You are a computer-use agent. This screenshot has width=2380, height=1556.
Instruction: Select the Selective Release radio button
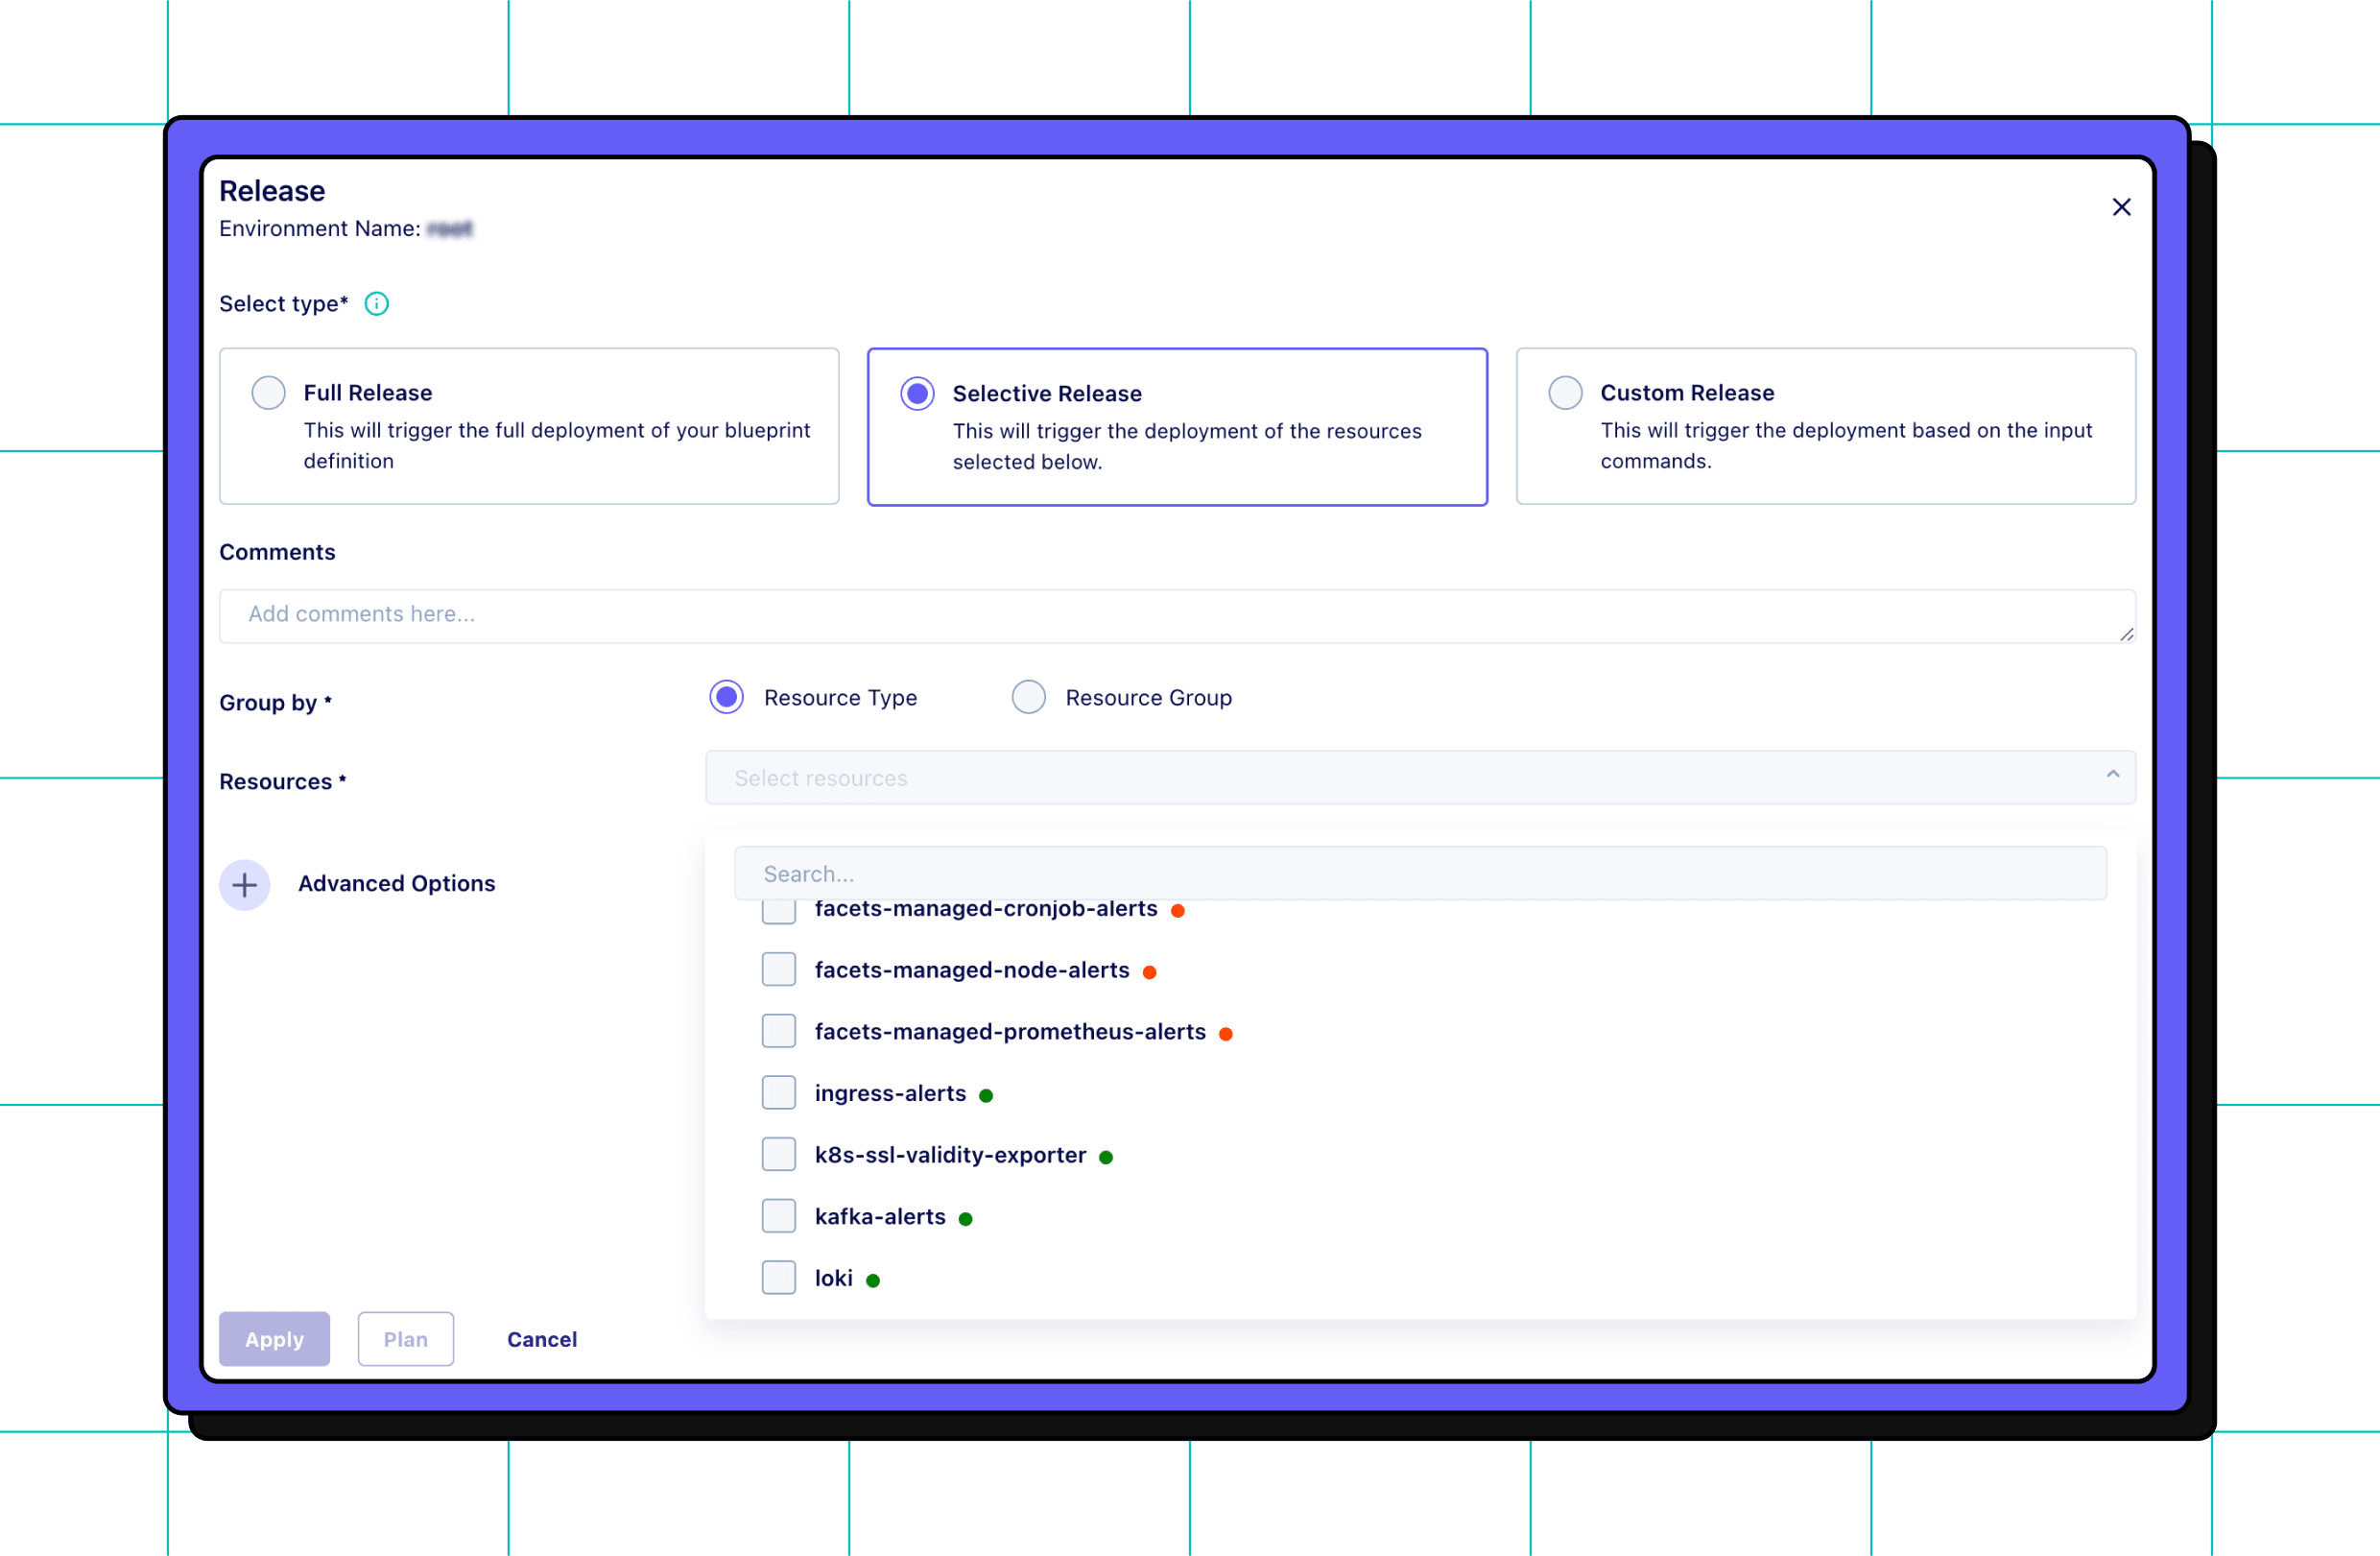pyautogui.click(x=917, y=394)
